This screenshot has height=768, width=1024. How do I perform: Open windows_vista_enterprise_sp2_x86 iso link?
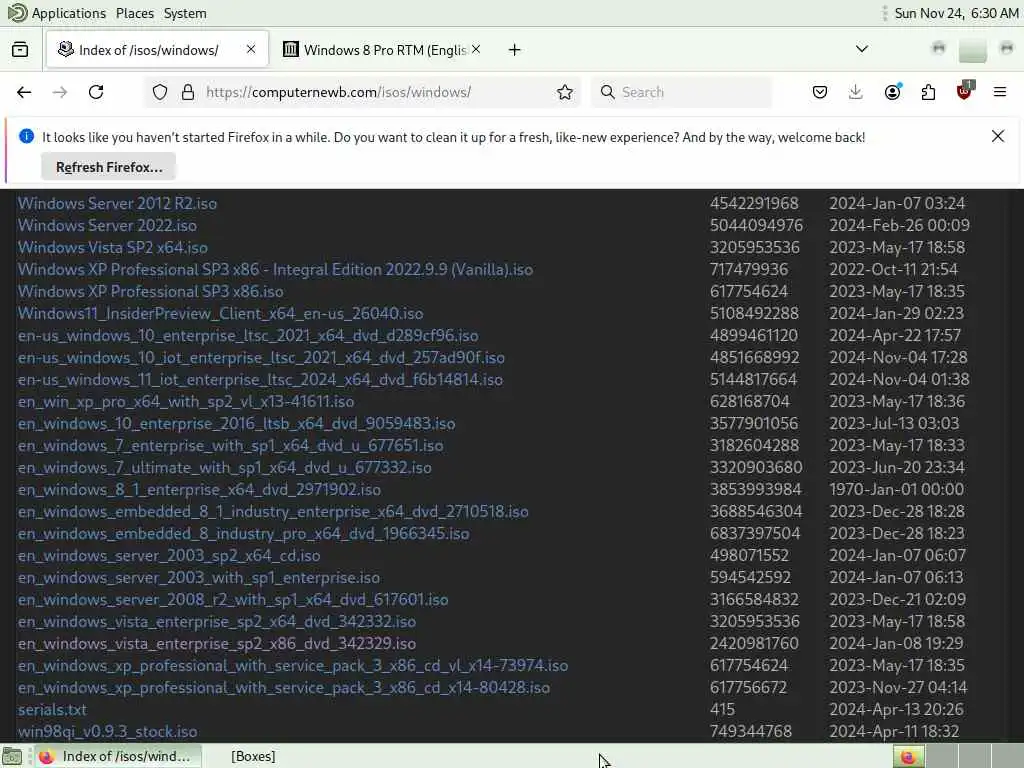click(x=217, y=643)
